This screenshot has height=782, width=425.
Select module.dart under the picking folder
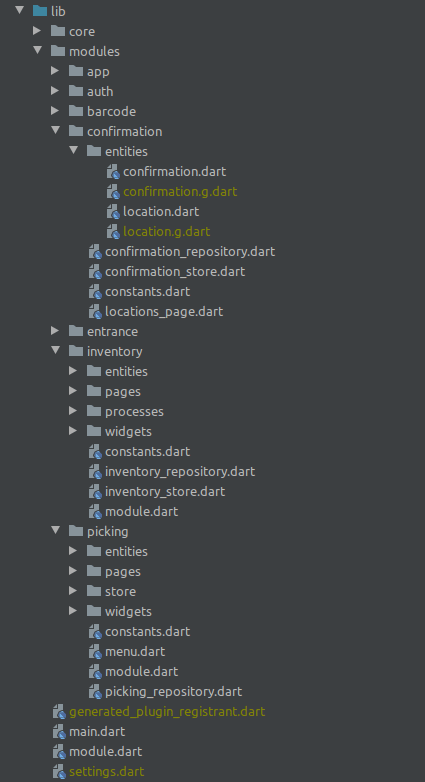tap(142, 671)
